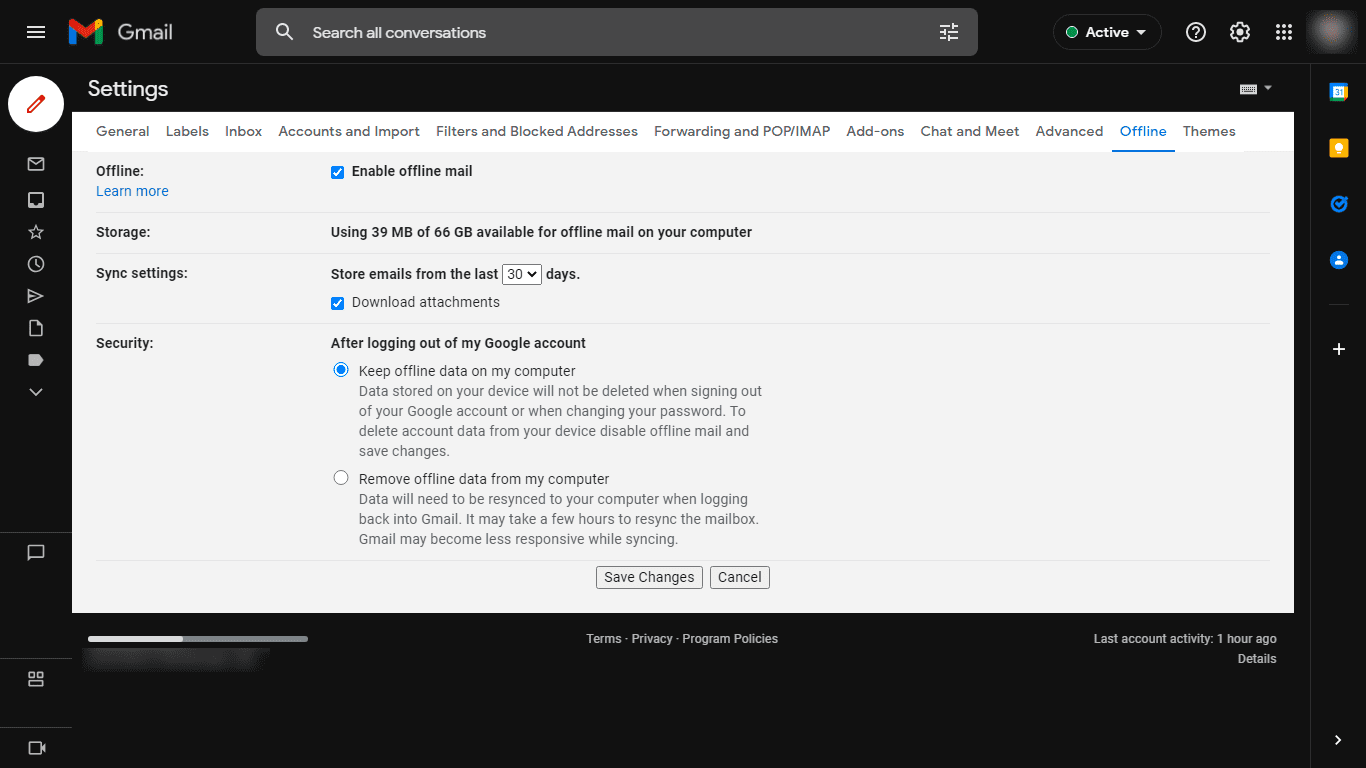This screenshot has width=1366, height=768.
Task: Open the Settings gear icon
Action: pos(1240,32)
